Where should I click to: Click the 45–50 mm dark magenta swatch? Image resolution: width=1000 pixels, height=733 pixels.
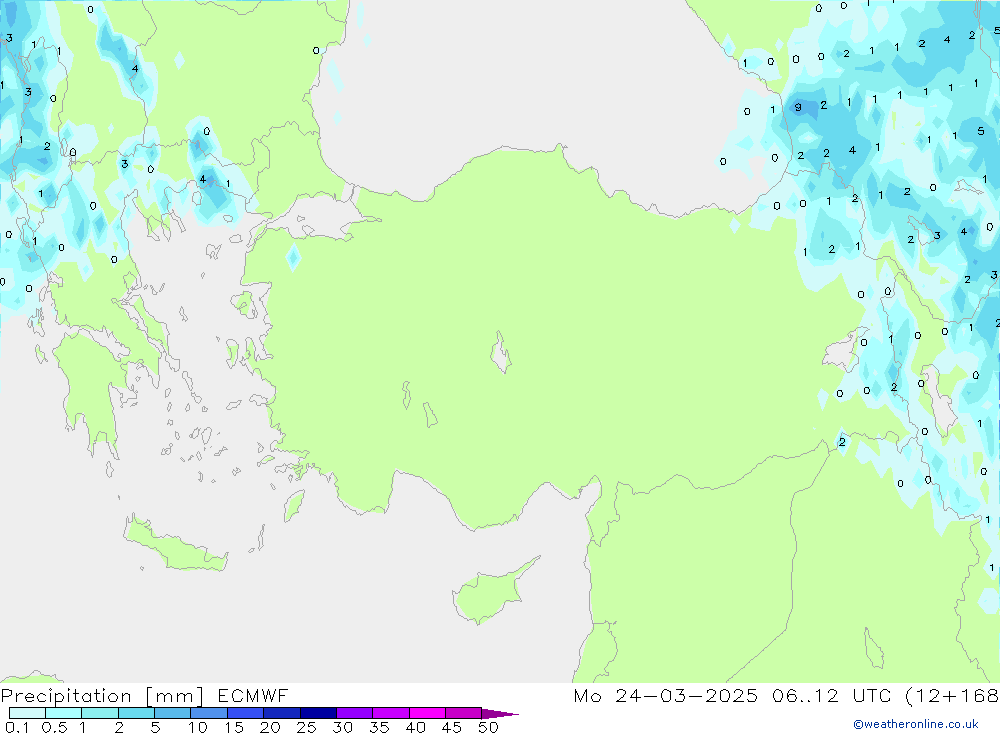(463, 713)
